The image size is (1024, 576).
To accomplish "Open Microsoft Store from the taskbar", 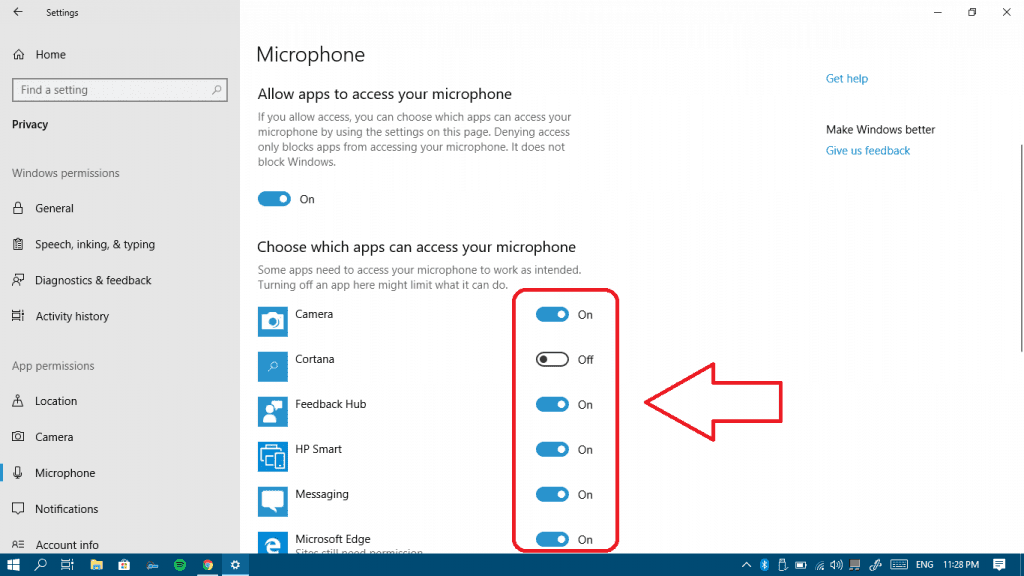I will [x=124, y=565].
